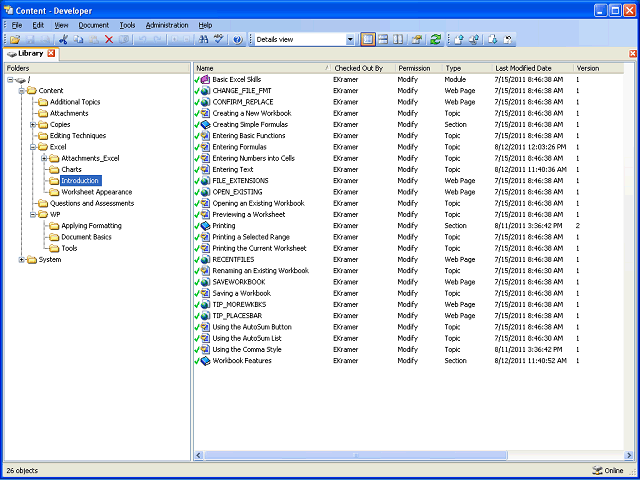Image resolution: width=640 pixels, height=480 pixels.
Task: Close the pane using the red X below the toolbar's right end
Action: point(633,54)
